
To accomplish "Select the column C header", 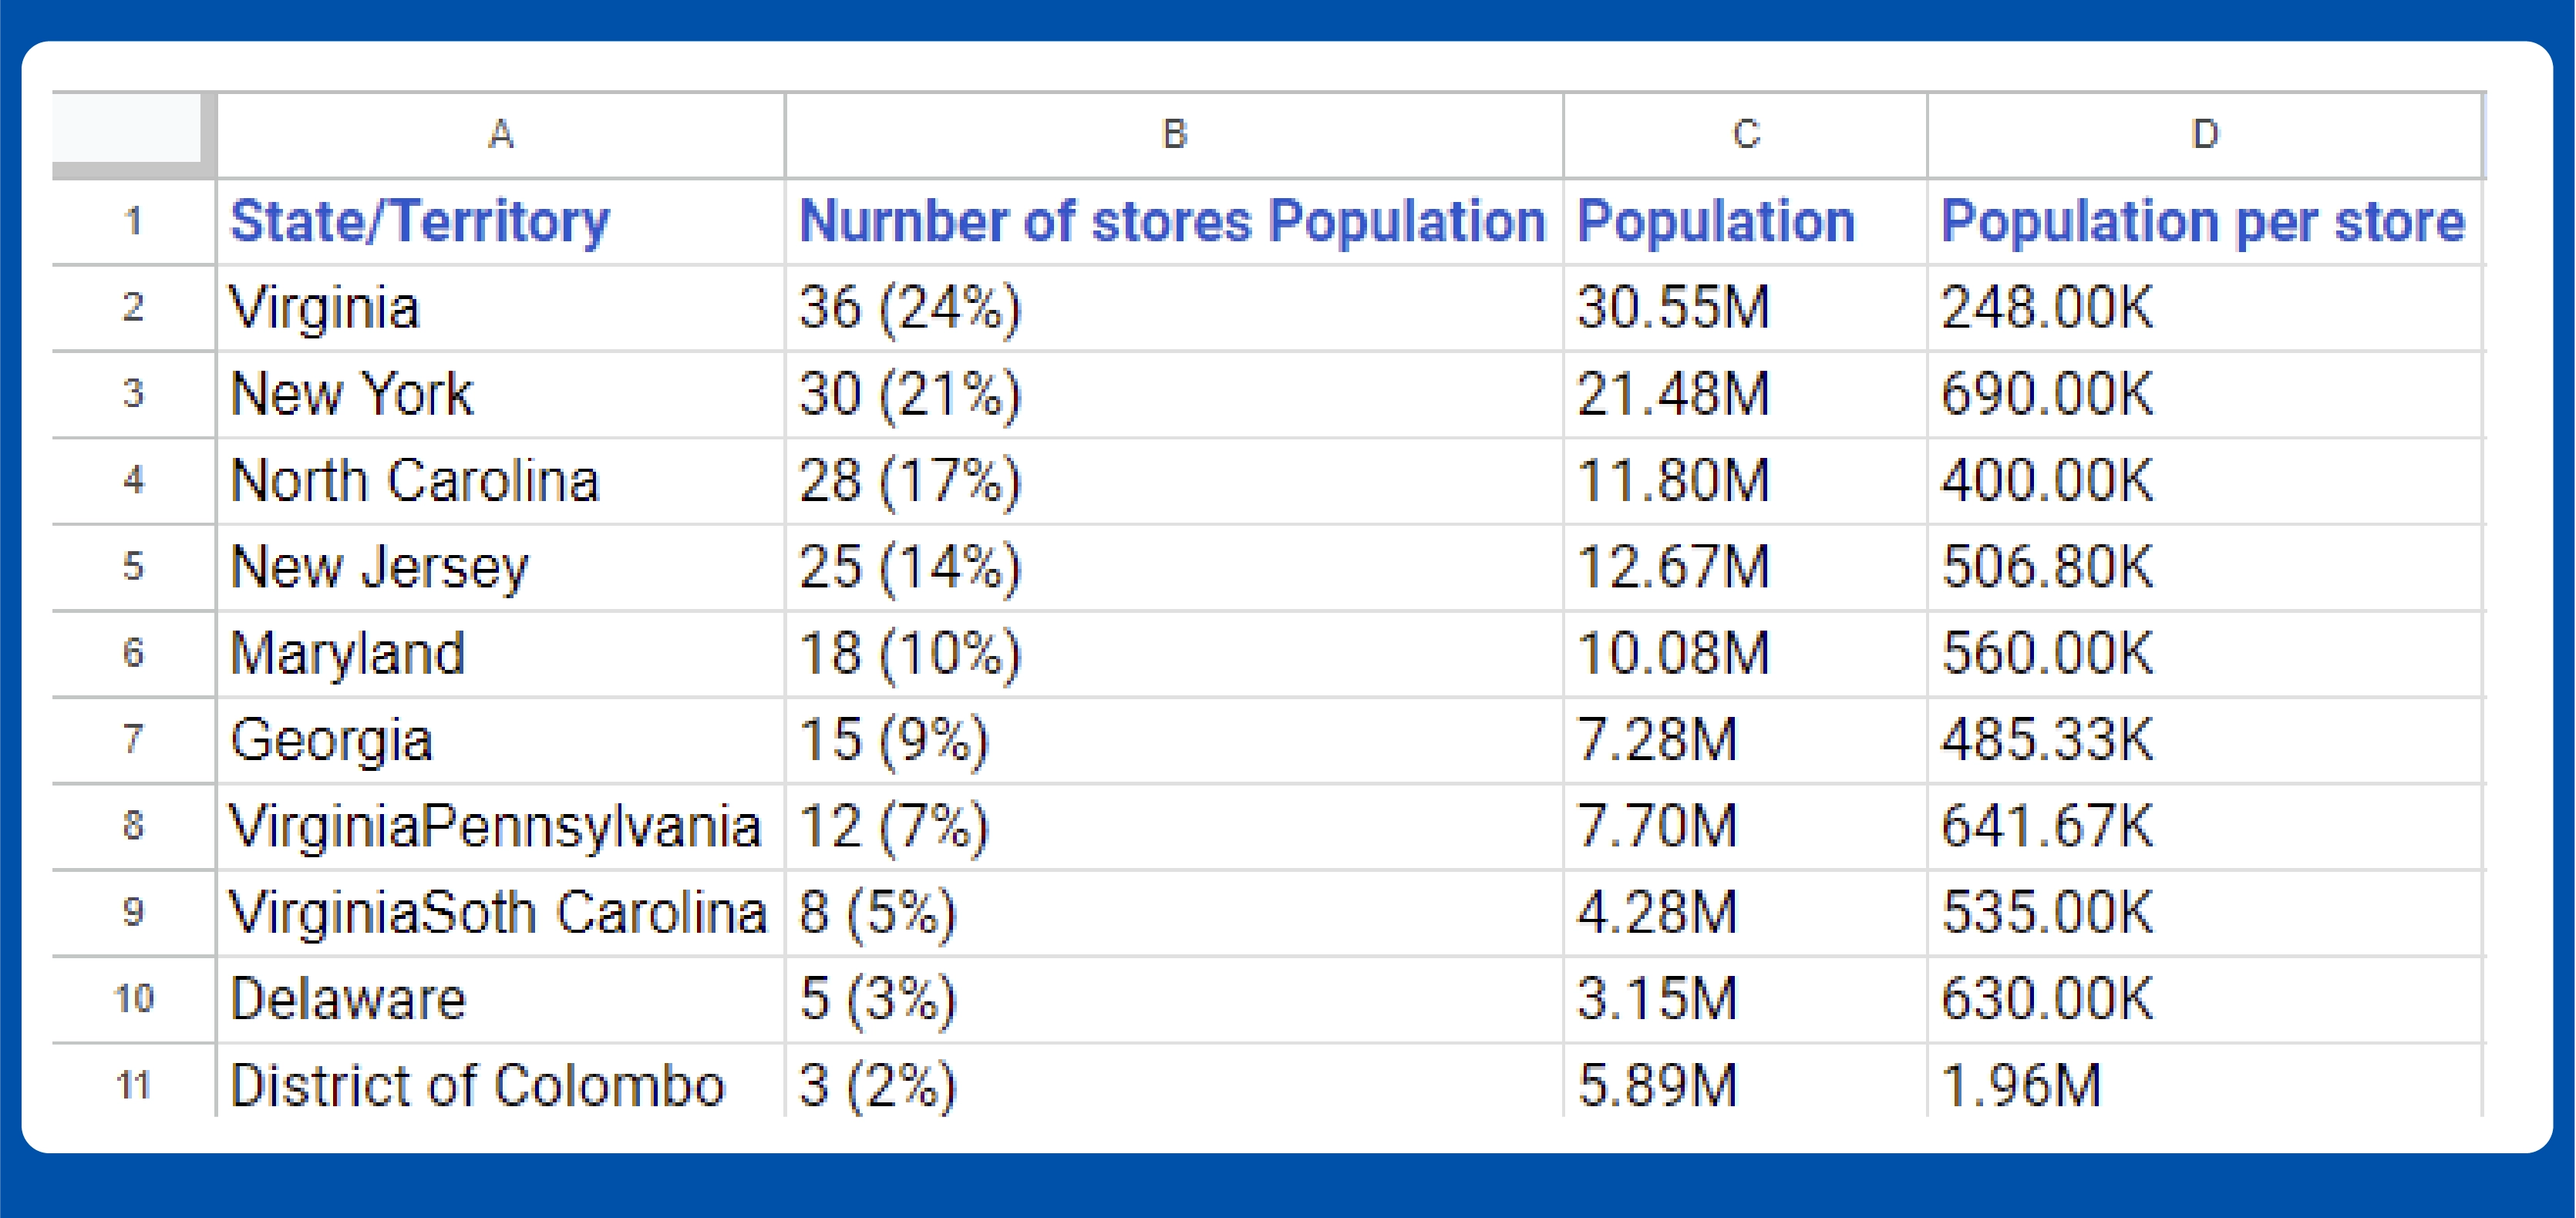I will (1745, 135).
